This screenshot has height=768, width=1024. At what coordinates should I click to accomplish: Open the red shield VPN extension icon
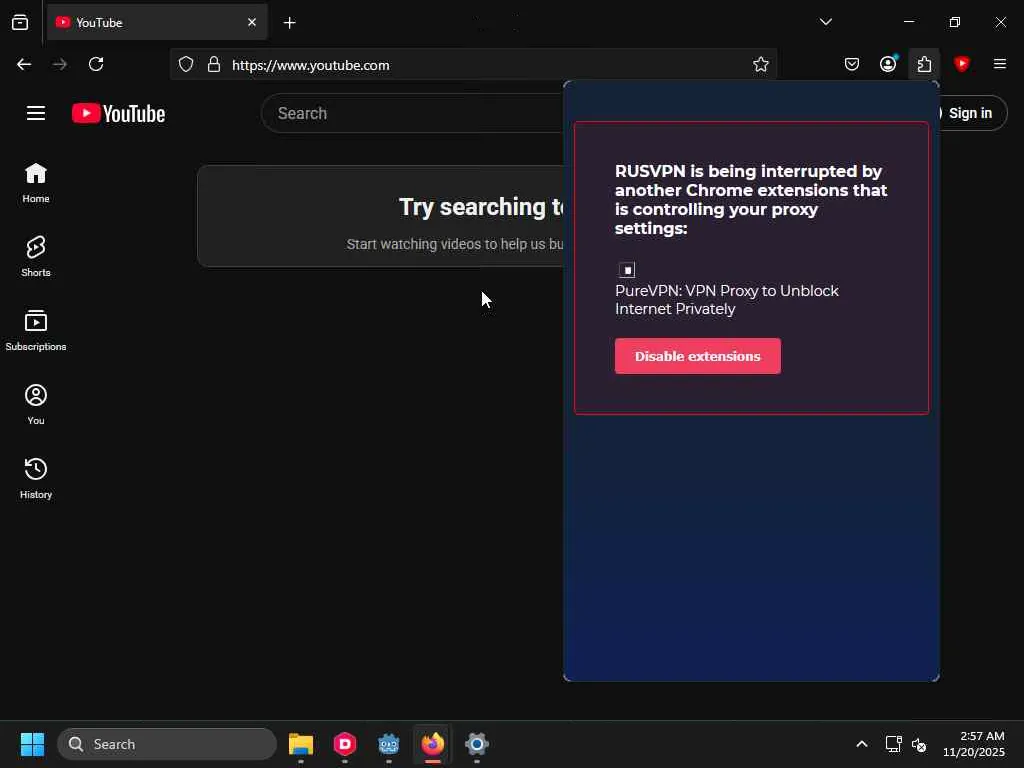pyautogui.click(x=961, y=64)
